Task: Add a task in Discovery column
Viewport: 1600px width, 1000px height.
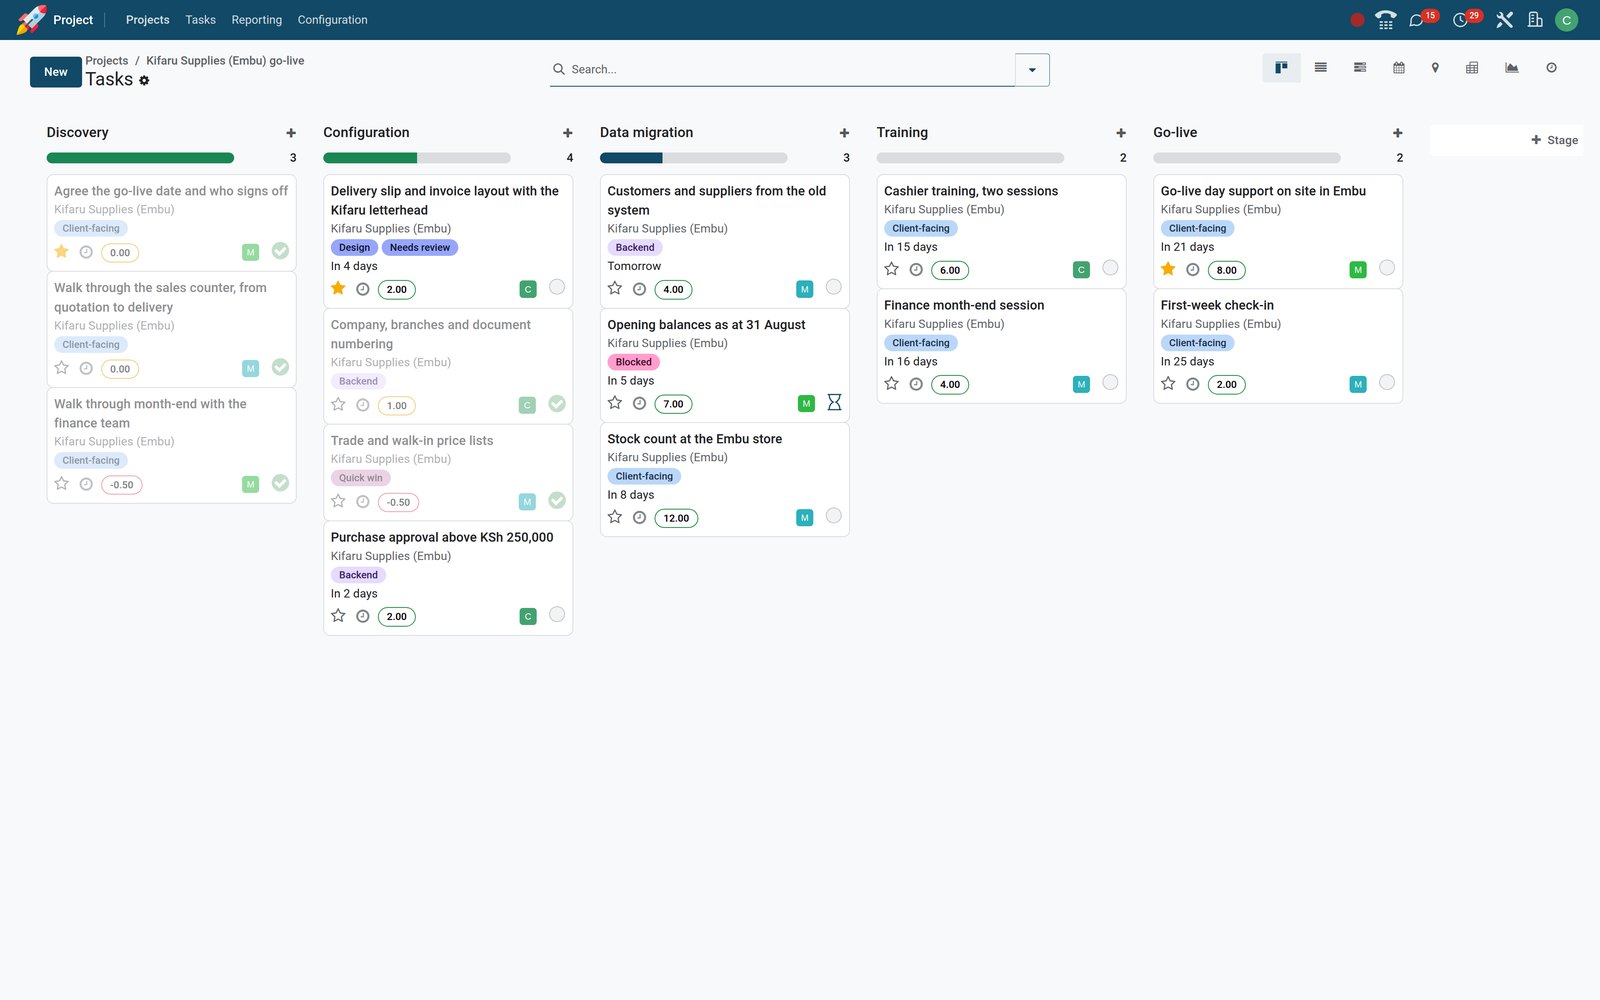Action: pyautogui.click(x=291, y=133)
